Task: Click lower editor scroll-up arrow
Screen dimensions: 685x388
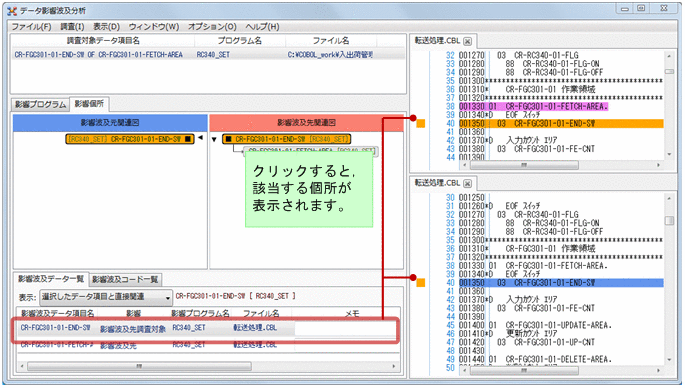Action: 669,199
